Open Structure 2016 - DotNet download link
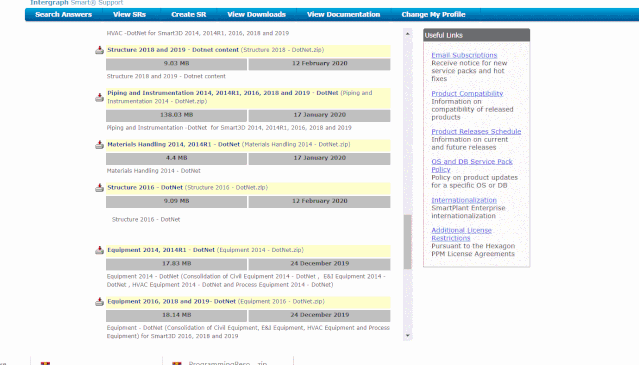 pos(145,187)
